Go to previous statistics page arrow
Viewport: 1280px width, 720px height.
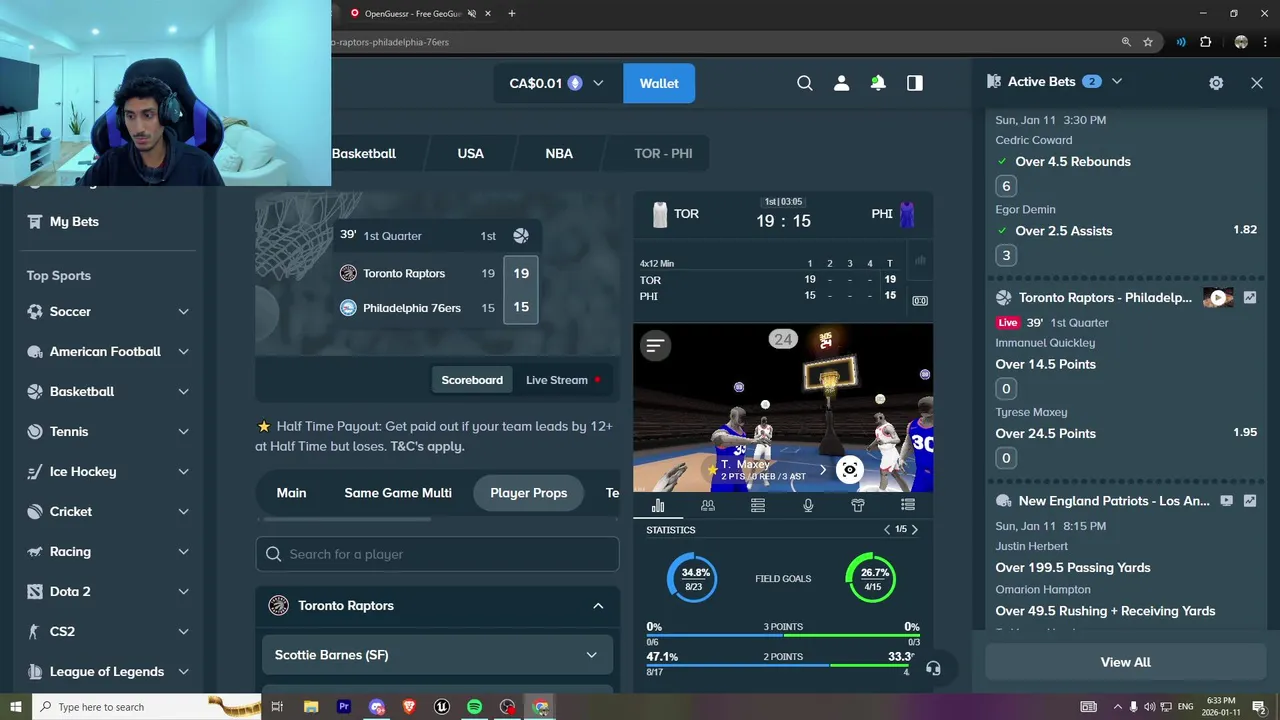(x=887, y=530)
